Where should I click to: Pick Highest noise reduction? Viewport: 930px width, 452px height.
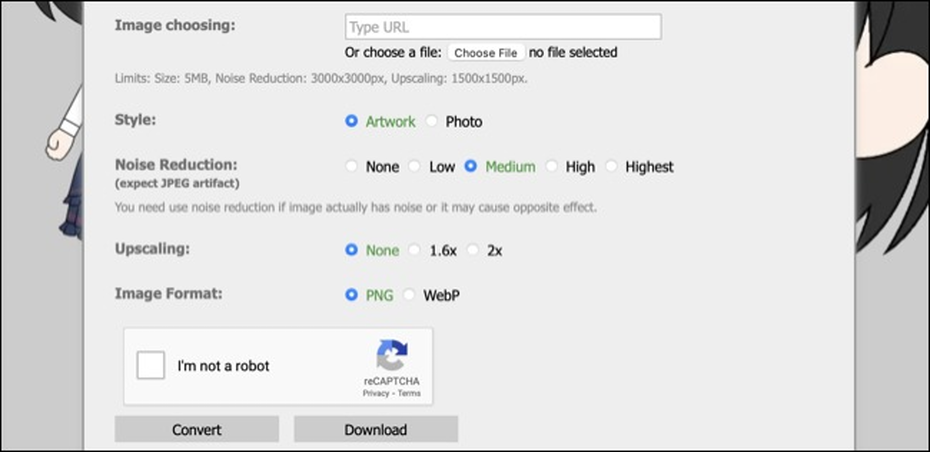pos(611,167)
